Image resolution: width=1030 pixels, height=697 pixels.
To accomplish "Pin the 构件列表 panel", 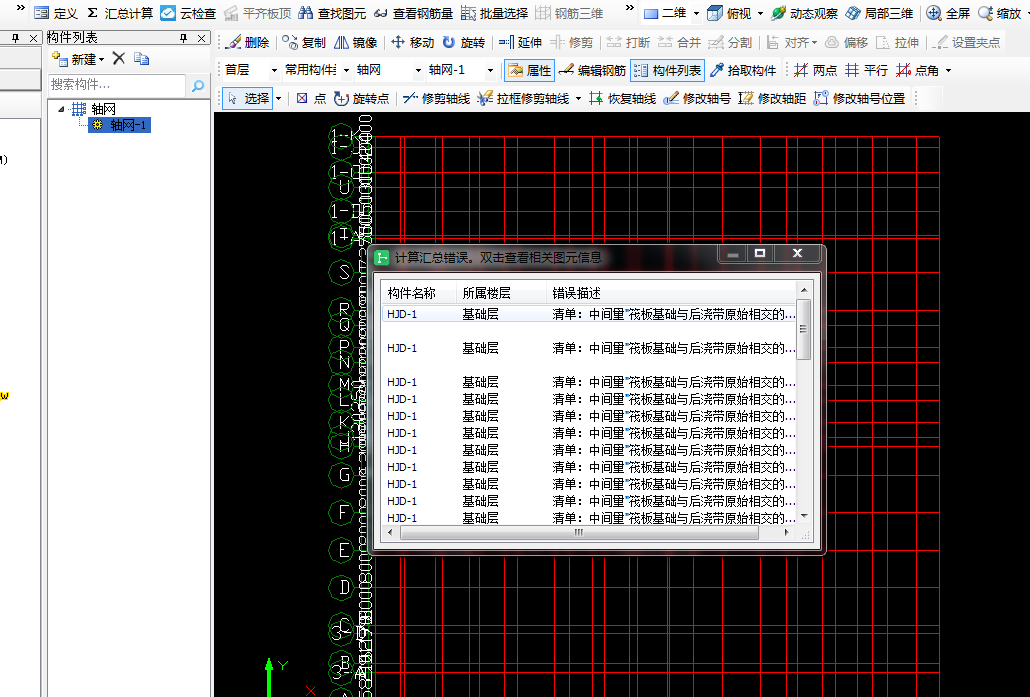I will point(184,38).
